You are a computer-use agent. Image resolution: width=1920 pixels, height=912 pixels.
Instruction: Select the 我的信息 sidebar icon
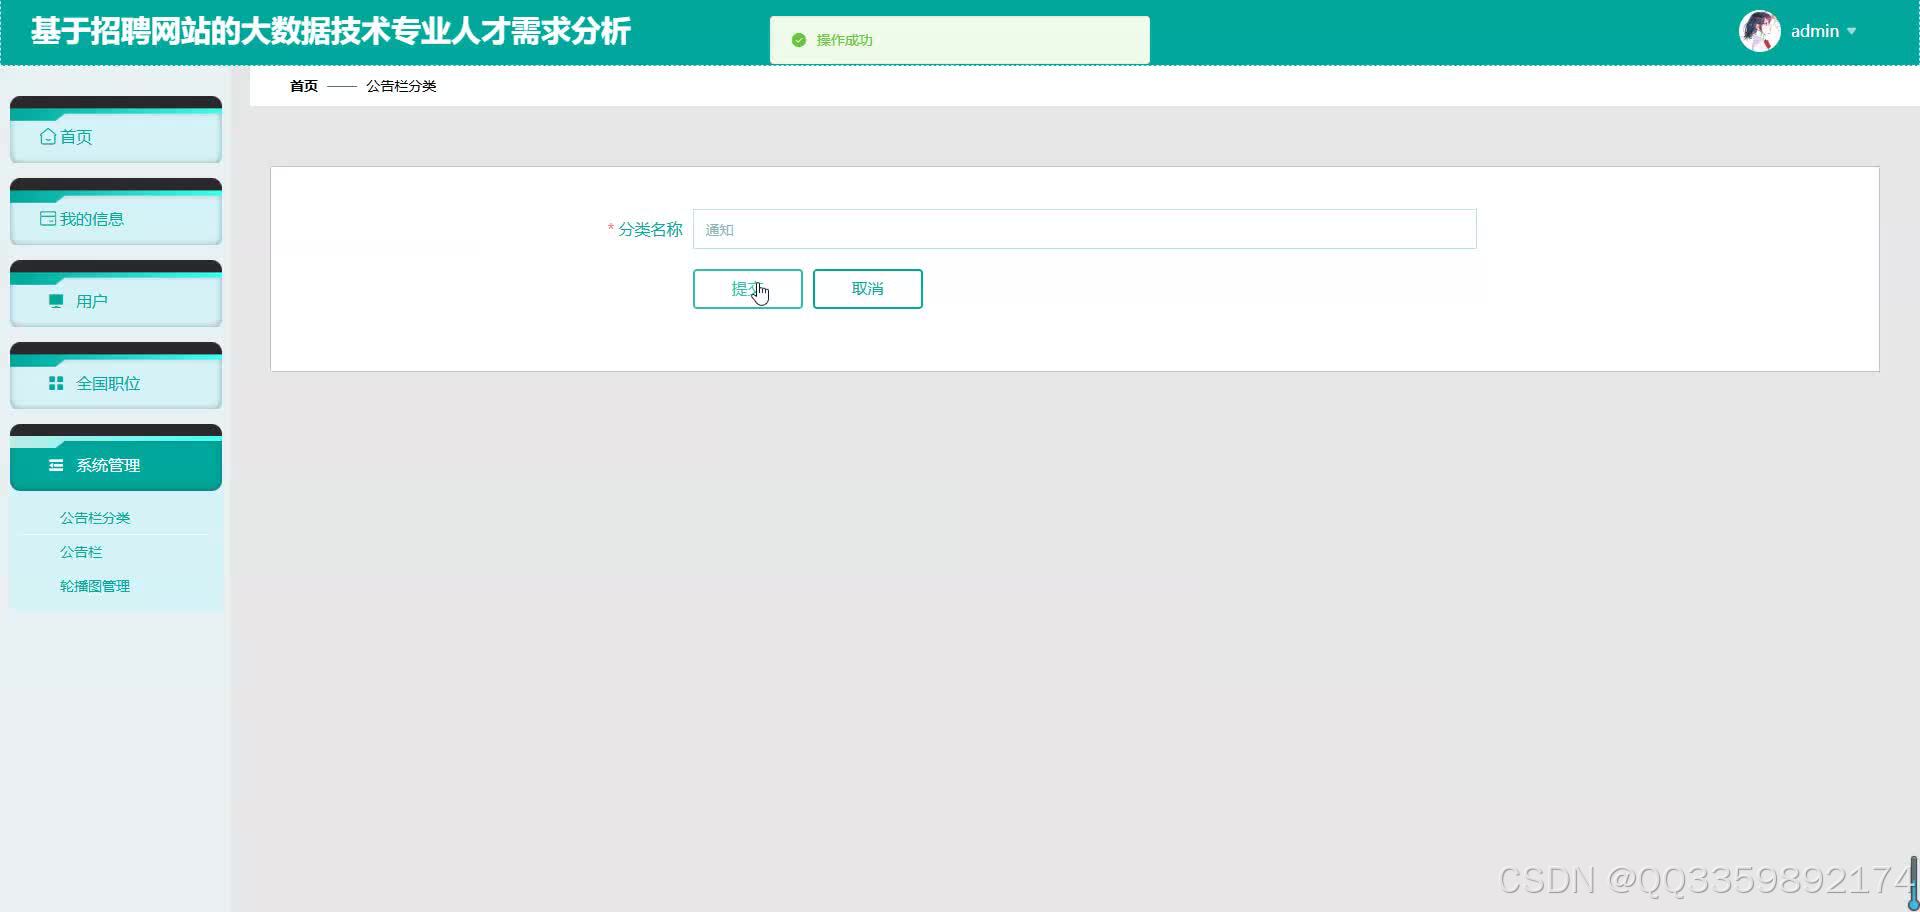[48, 218]
